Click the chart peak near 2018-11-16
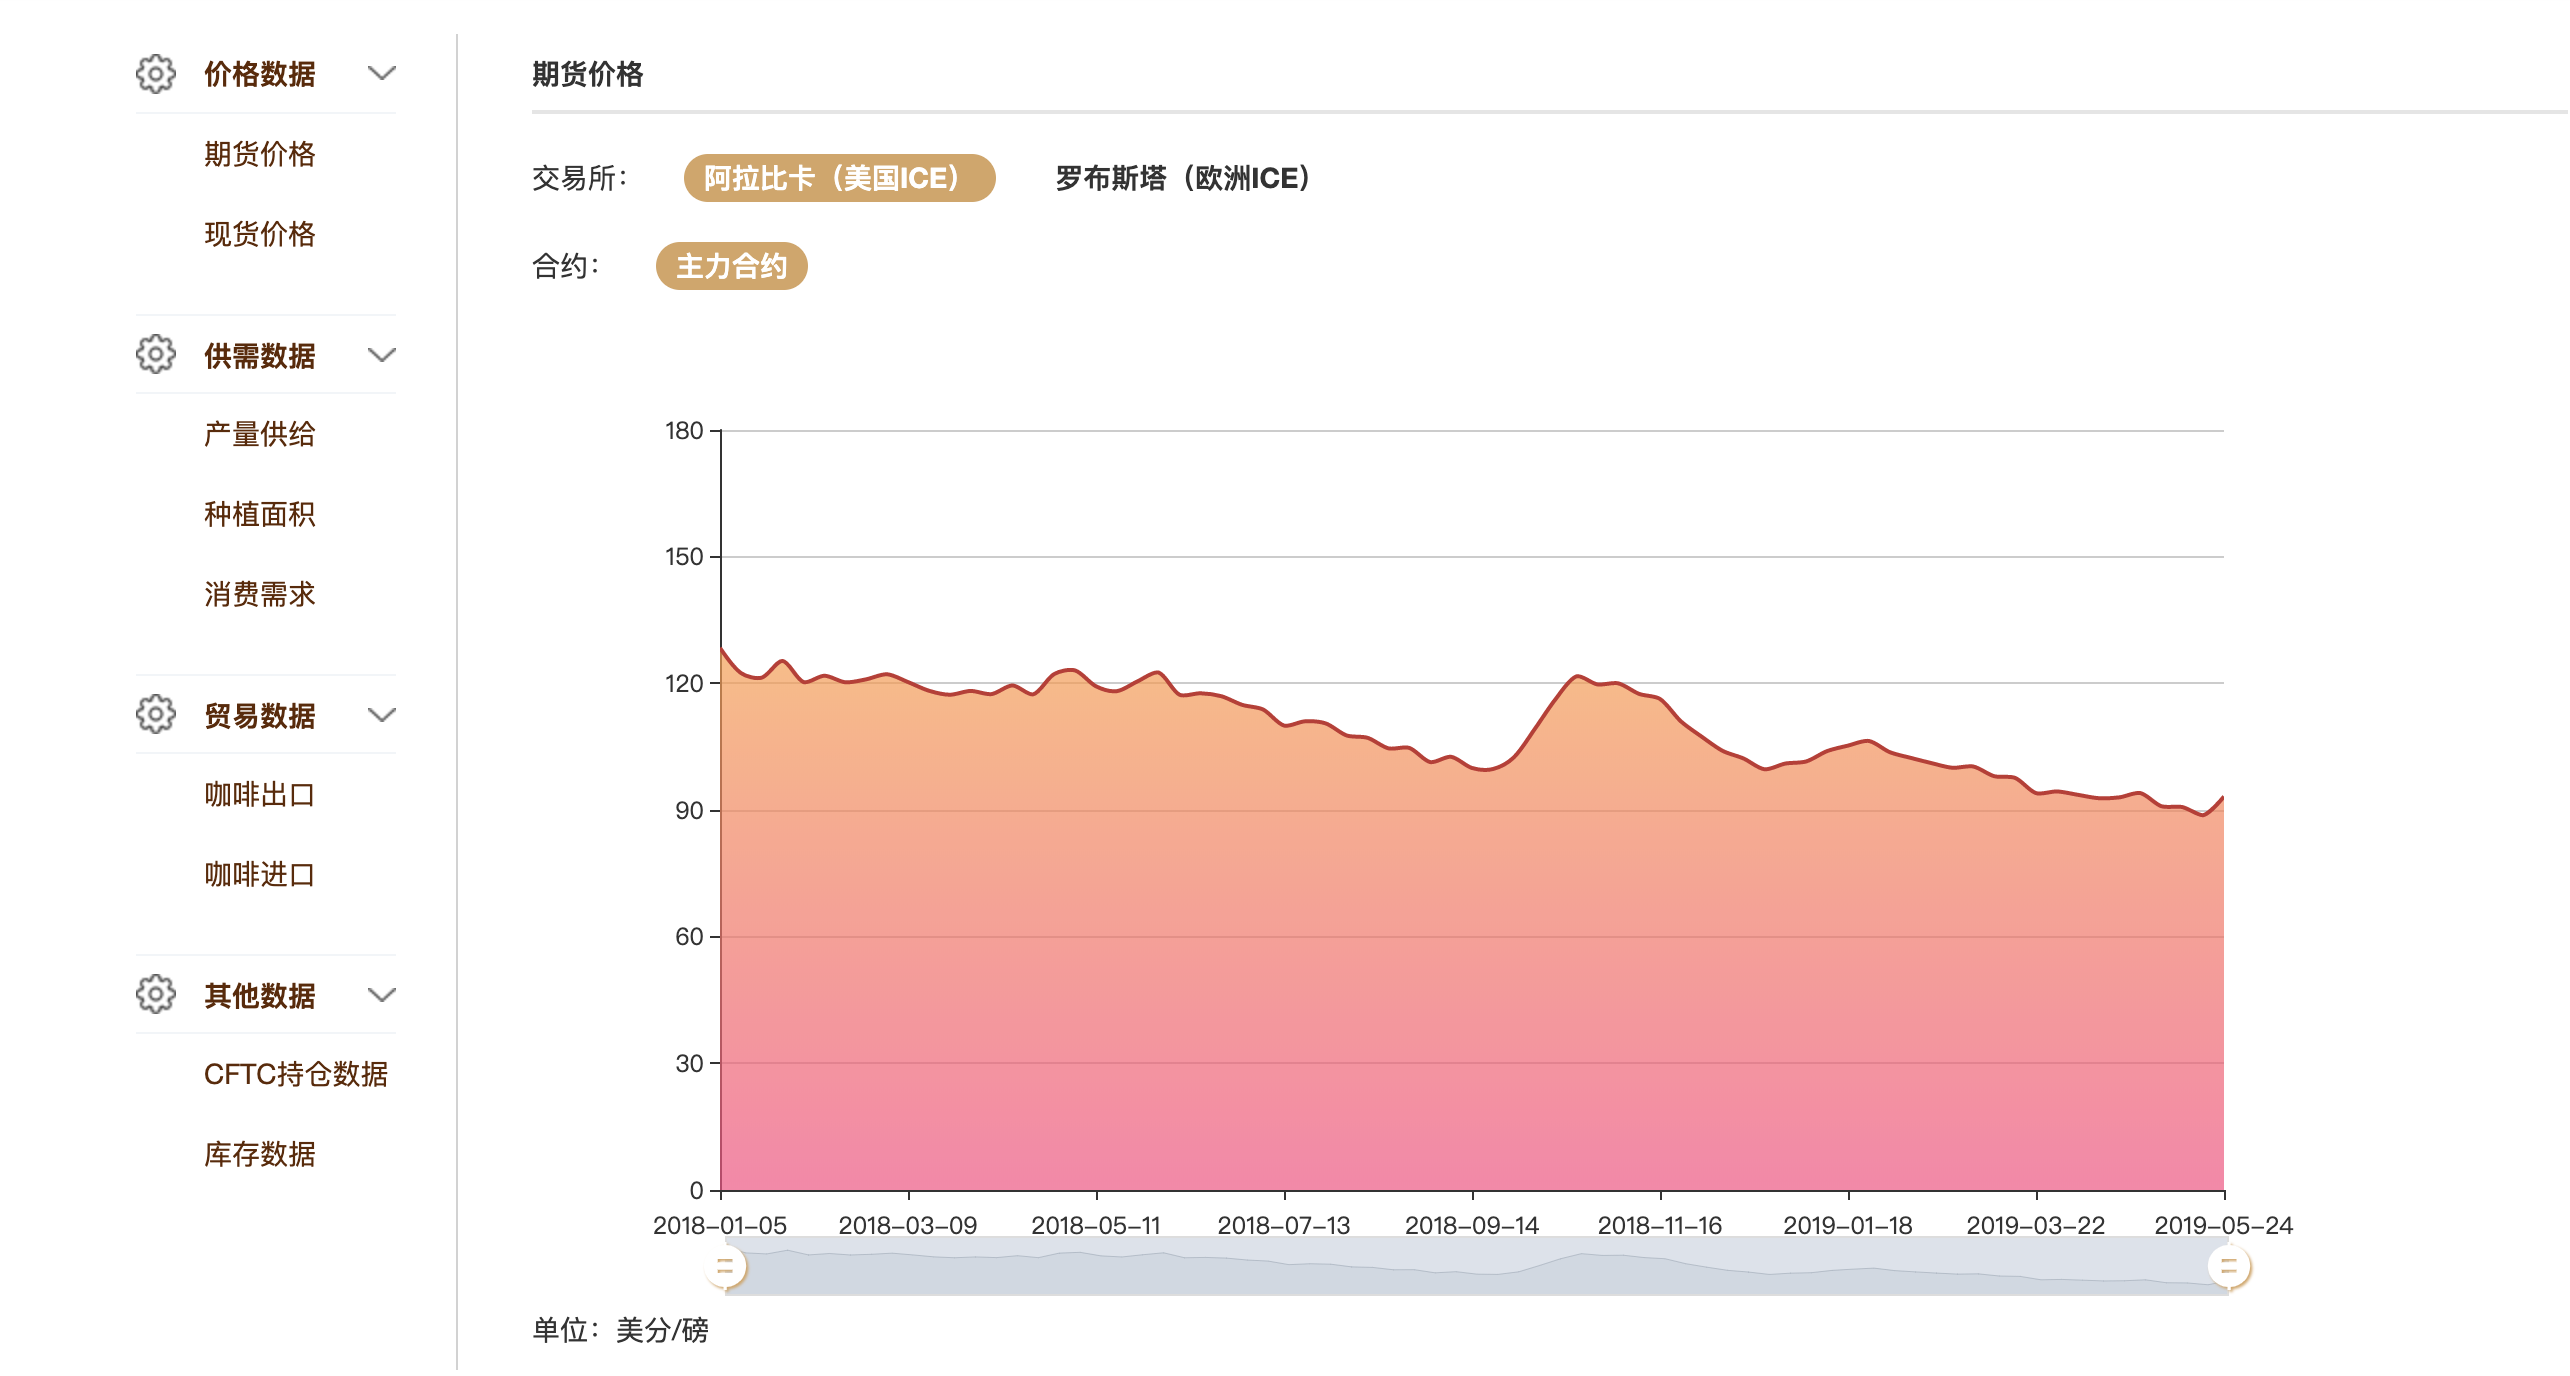2570x1376 pixels. pos(1578,677)
